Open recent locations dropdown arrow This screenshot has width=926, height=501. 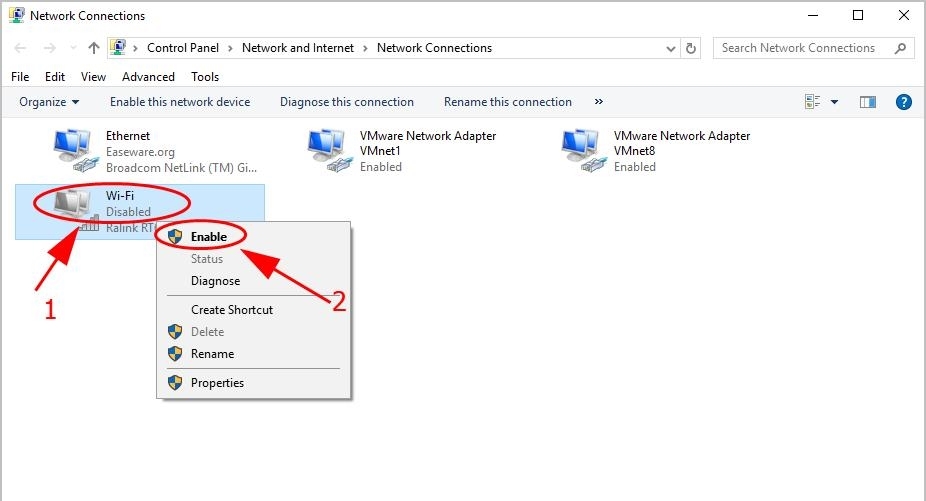point(73,48)
